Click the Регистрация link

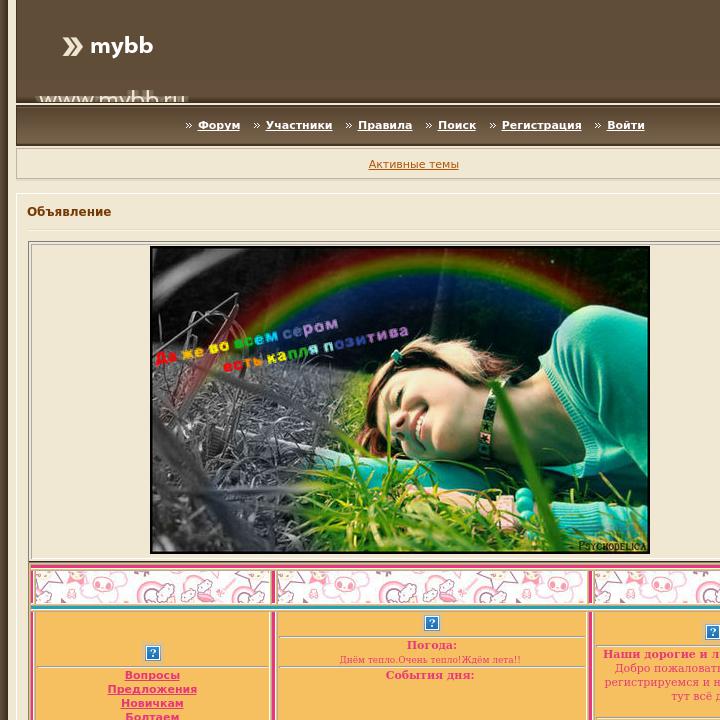[541, 125]
